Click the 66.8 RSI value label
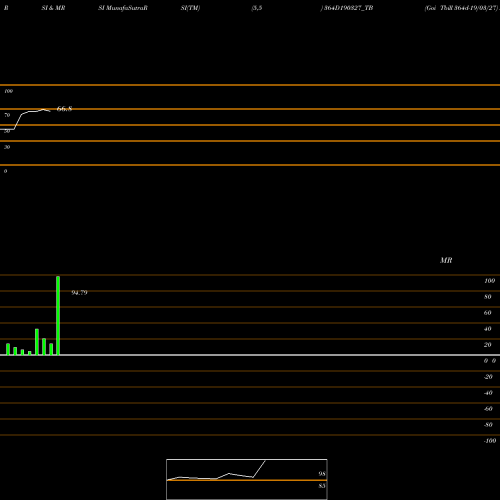The height and width of the screenshot is (500, 500). pos(64,109)
